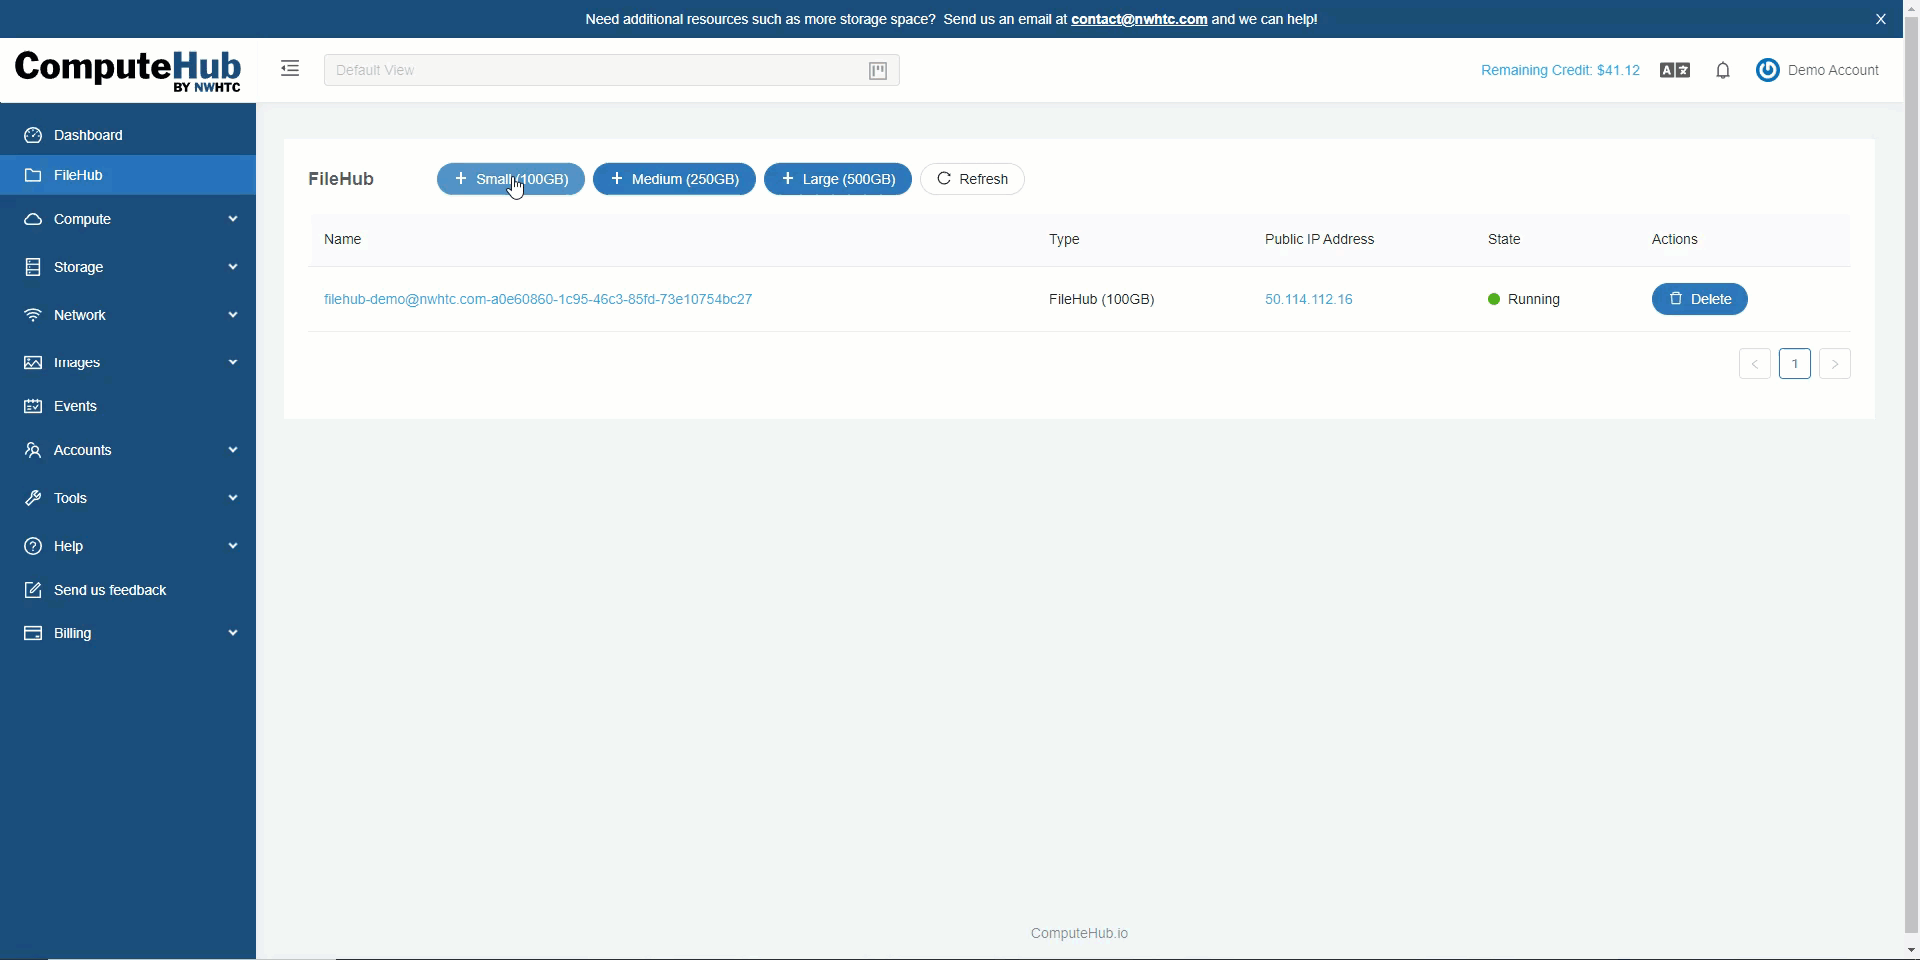Expand the Images menu chevron
The width and height of the screenshot is (1920, 960).
click(x=233, y=362)
